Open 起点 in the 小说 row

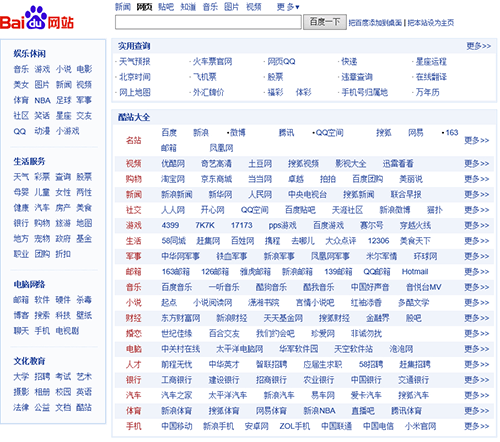(169, 303)
